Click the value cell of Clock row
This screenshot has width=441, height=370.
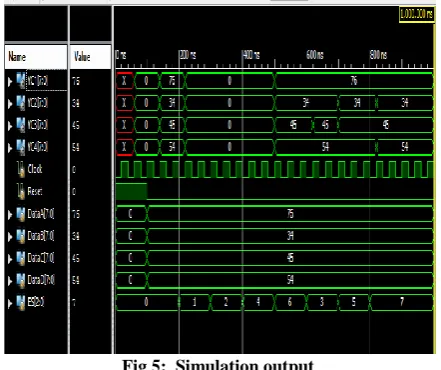[74, 169]
